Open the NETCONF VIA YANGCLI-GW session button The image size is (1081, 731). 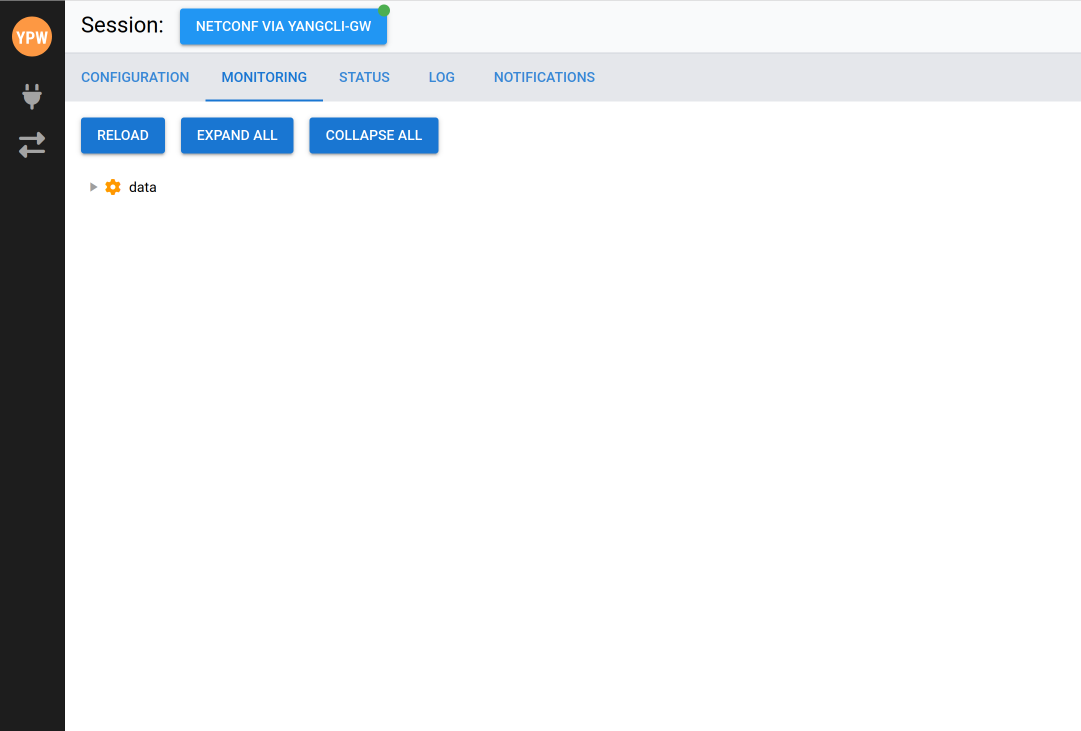click(x=283, y=27)
